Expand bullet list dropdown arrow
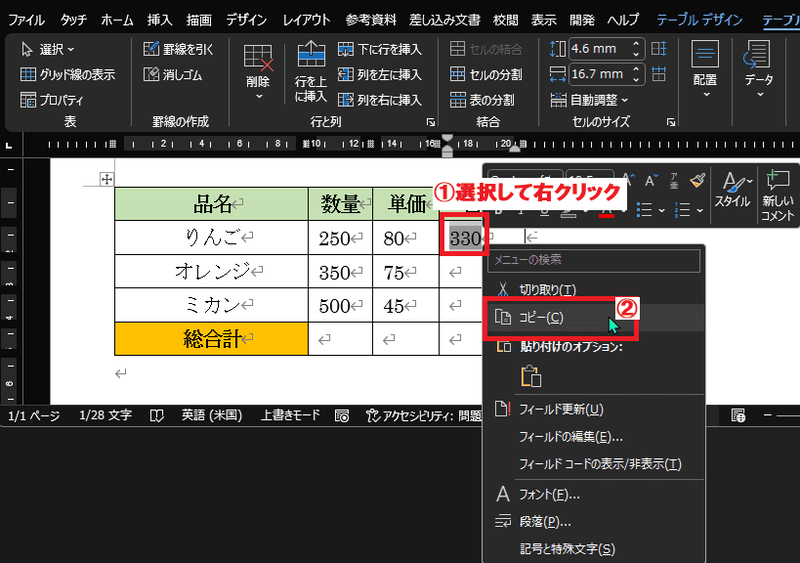This screenshot has width=800, height=563. click(x=662, y=210)
